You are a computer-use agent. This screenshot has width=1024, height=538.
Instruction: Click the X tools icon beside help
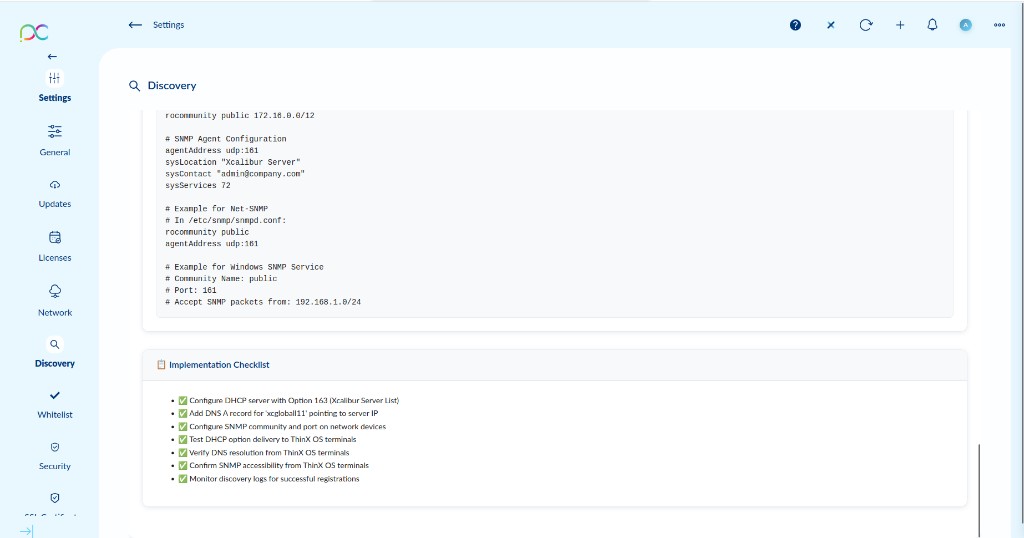pos(830,25)
